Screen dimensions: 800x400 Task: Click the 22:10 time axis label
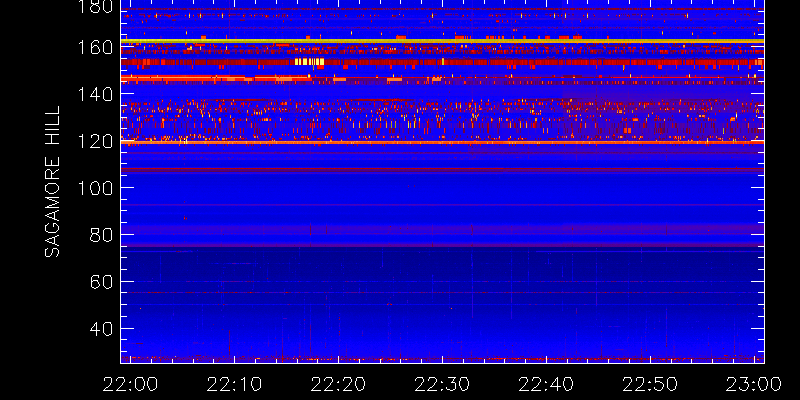pos(234,384)
